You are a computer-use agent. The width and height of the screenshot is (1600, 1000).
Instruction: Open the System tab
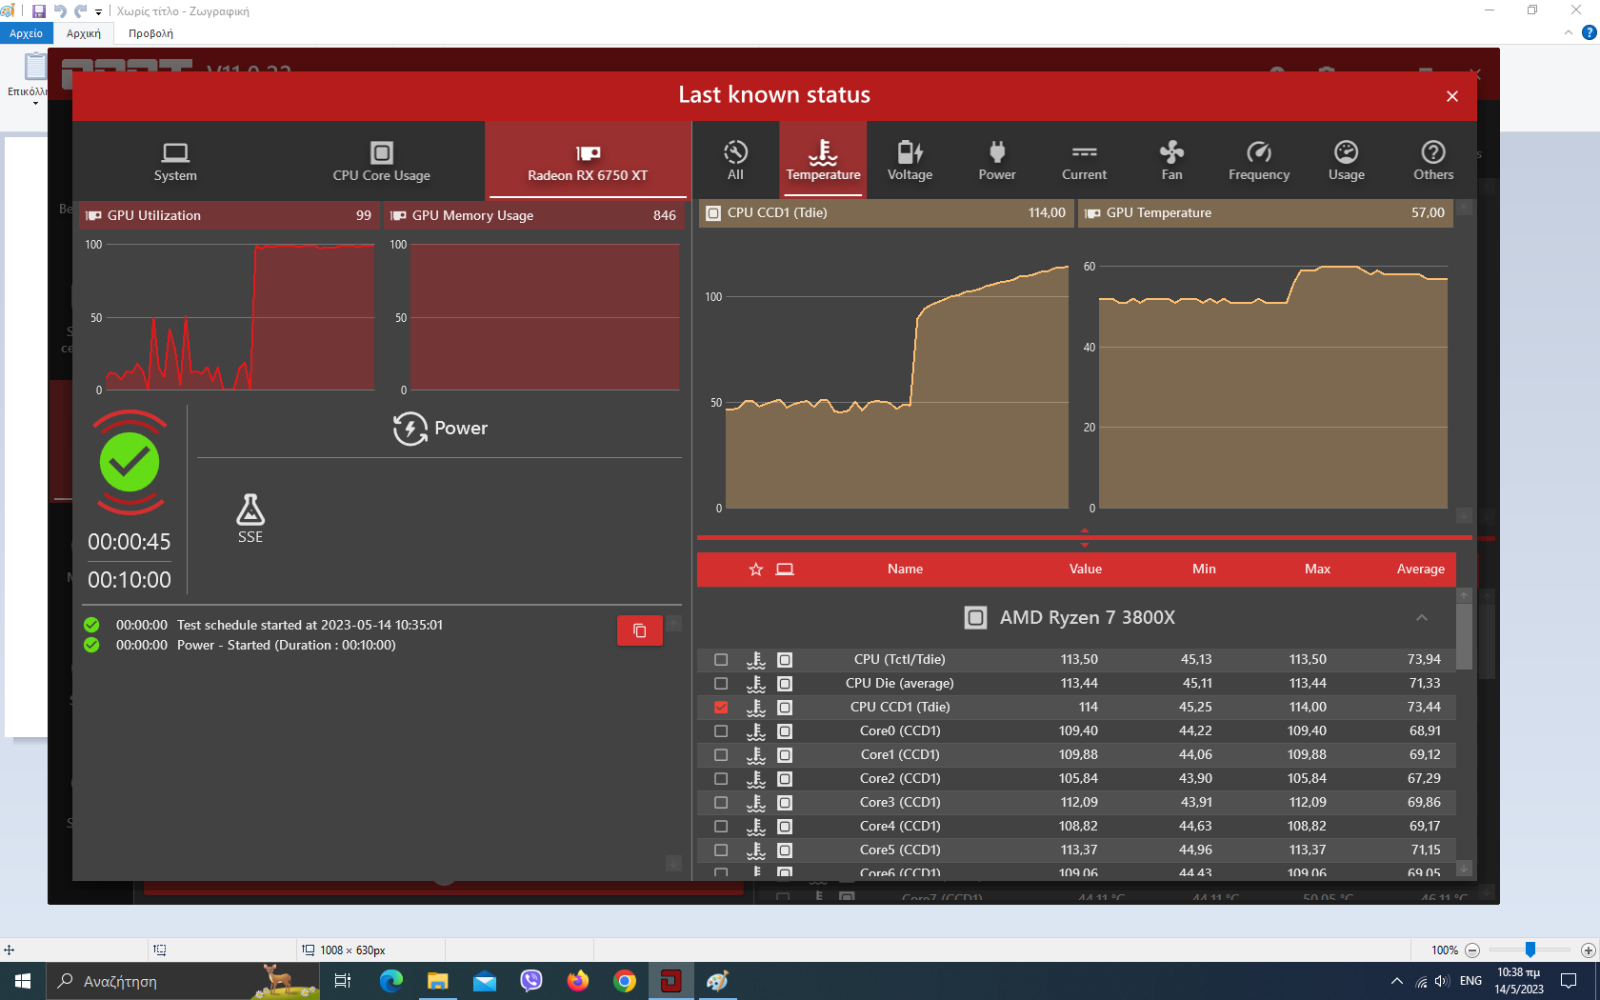click(x=175, y=162)
